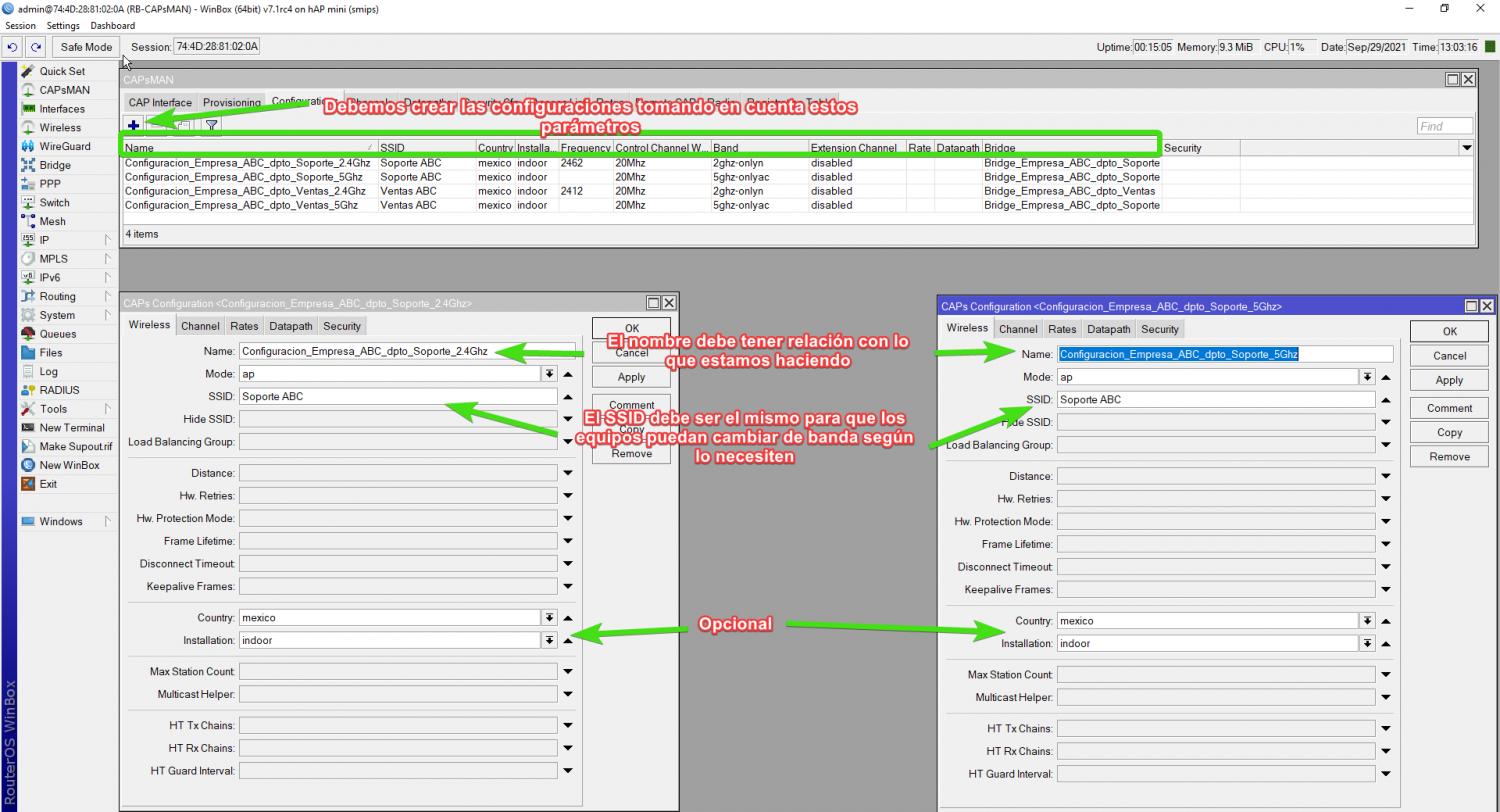Viewport: 1500px width, 812px height.
Task: Expand the Tools submenu in the sidebar
Action: point(107,409)
